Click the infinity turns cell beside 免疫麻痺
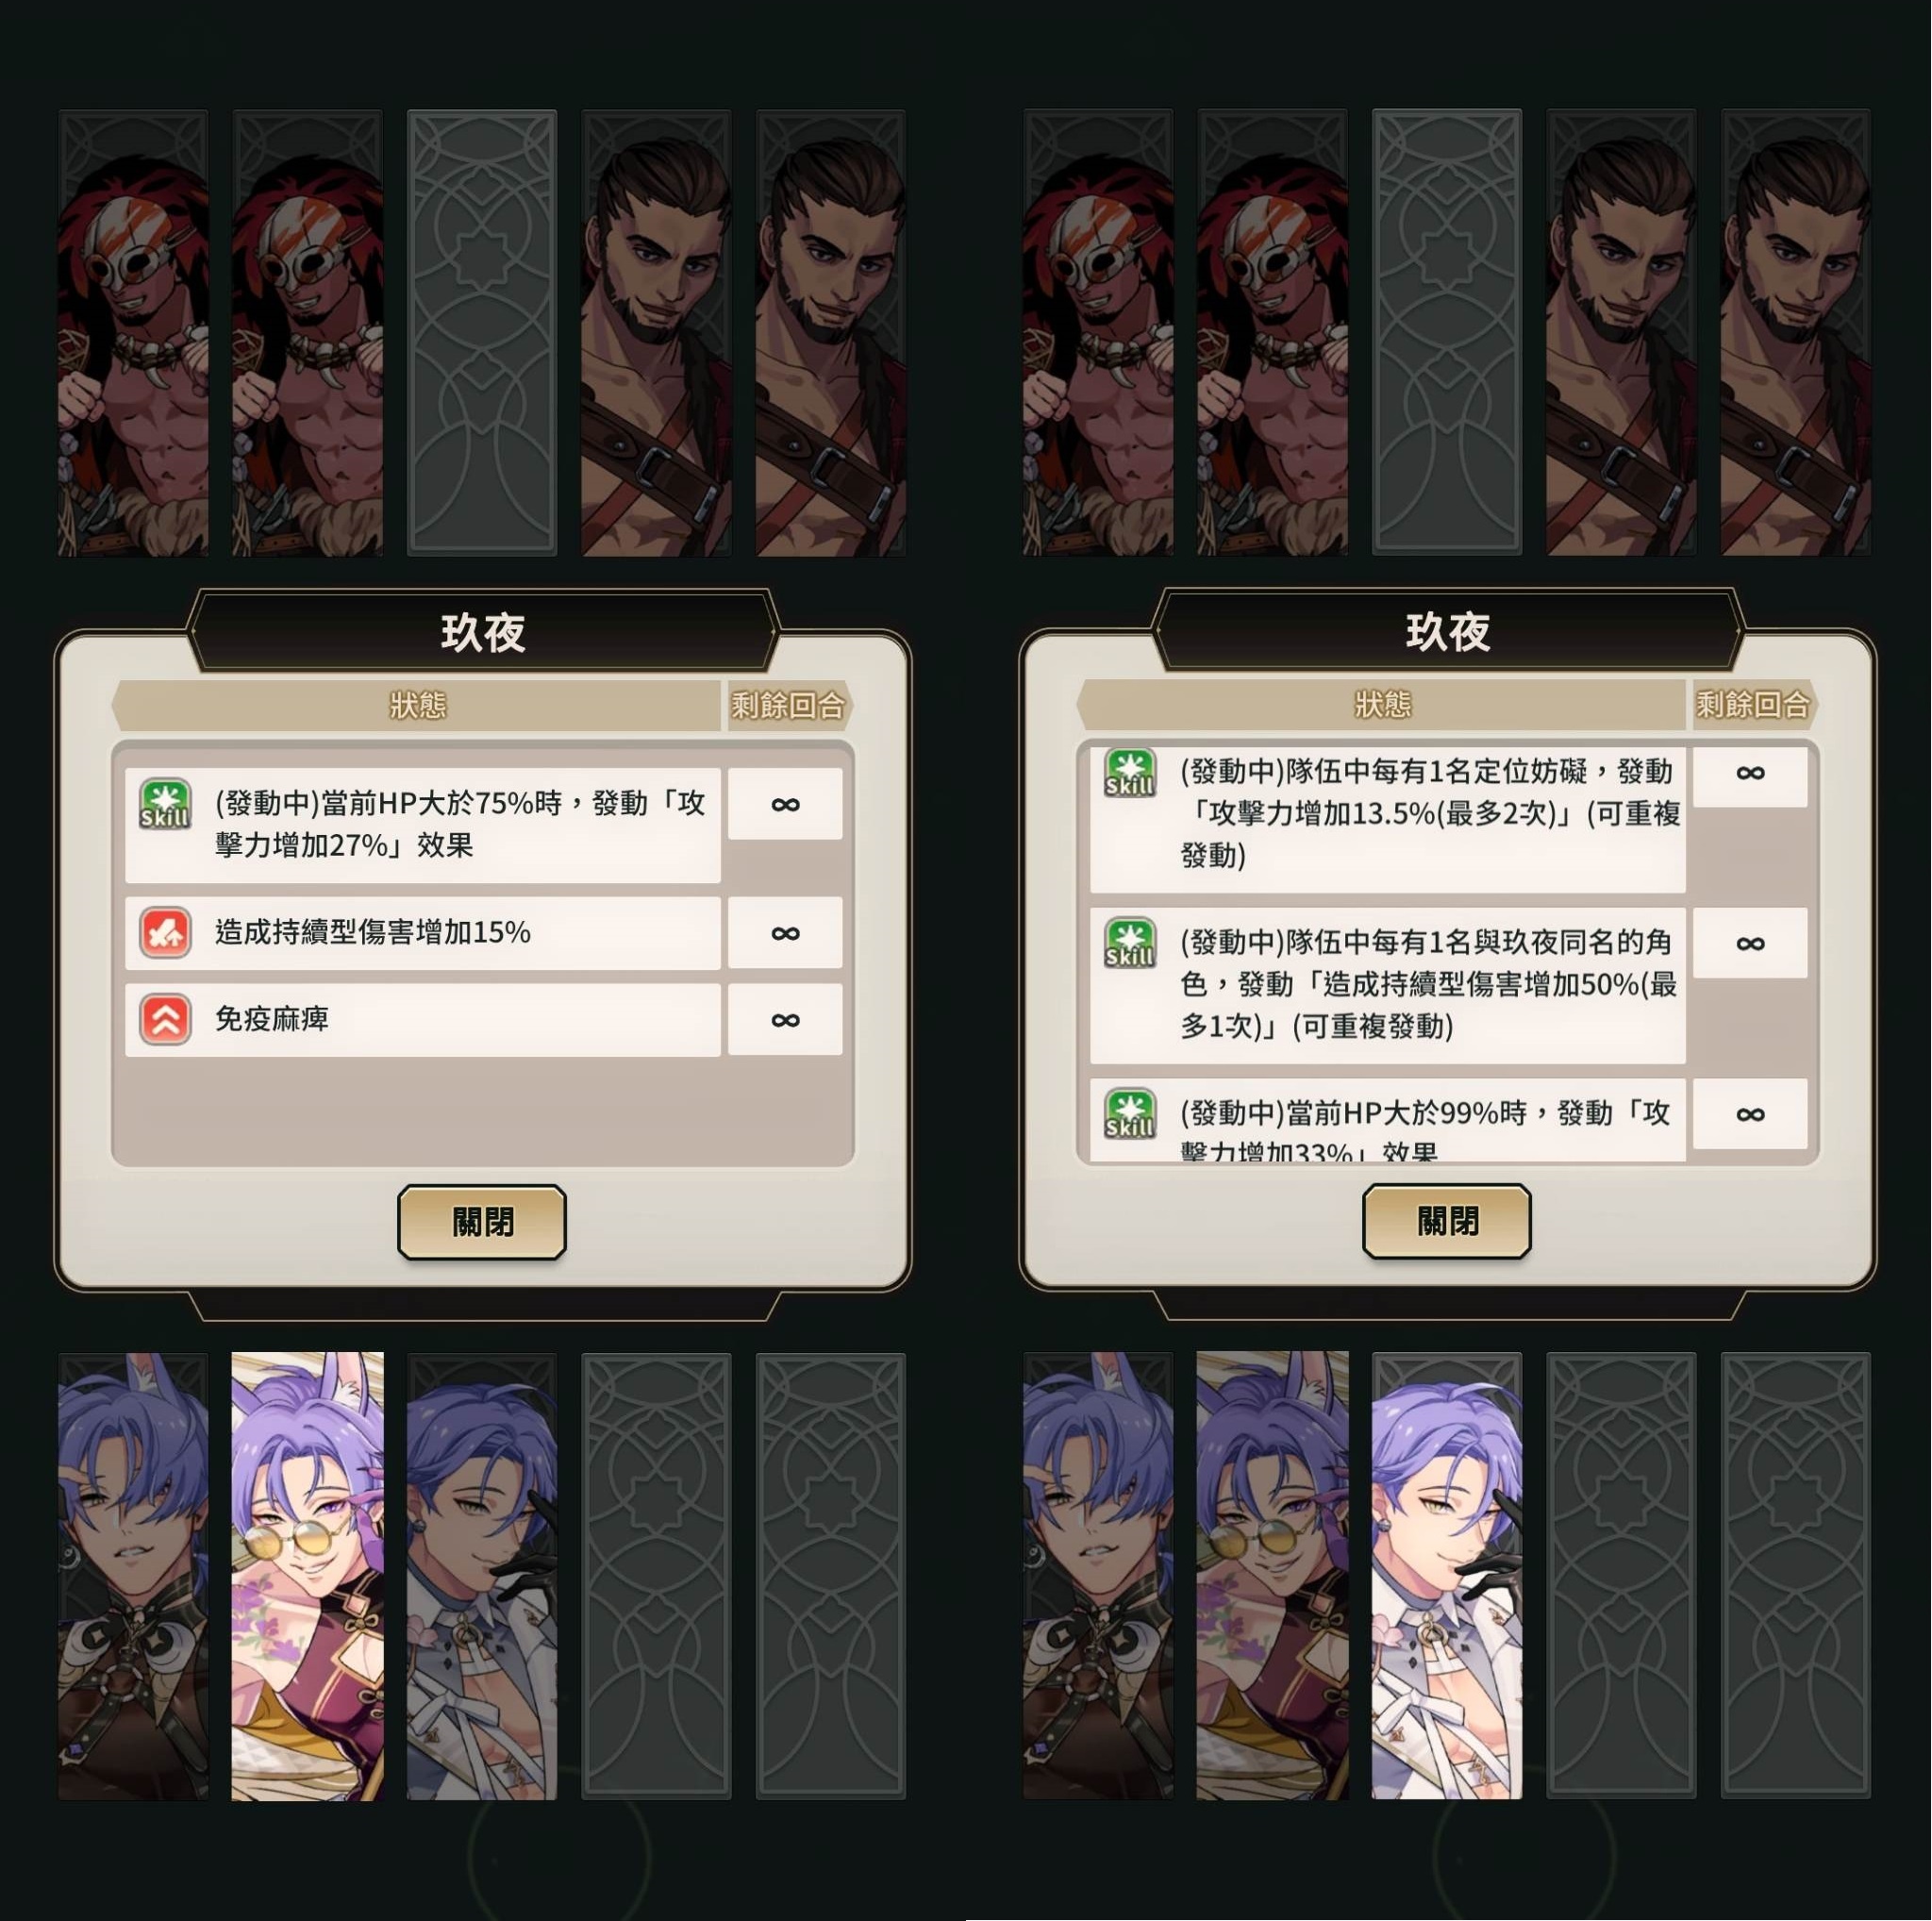Screen dimensions: 1932x1921 (x=785, y=1020)
